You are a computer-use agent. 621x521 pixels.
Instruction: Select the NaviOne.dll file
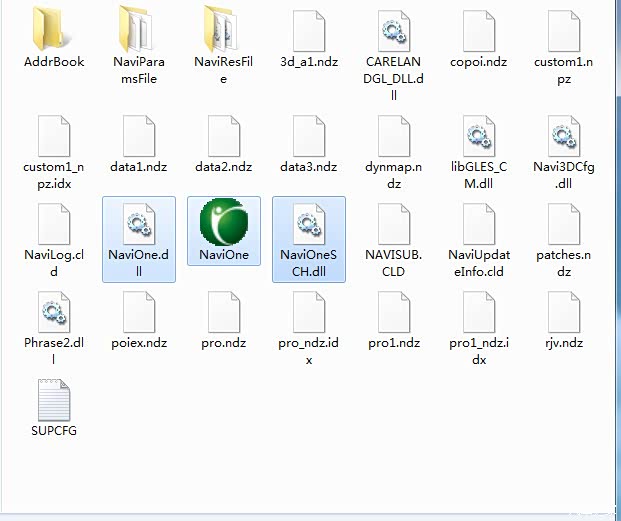point(138,223)
